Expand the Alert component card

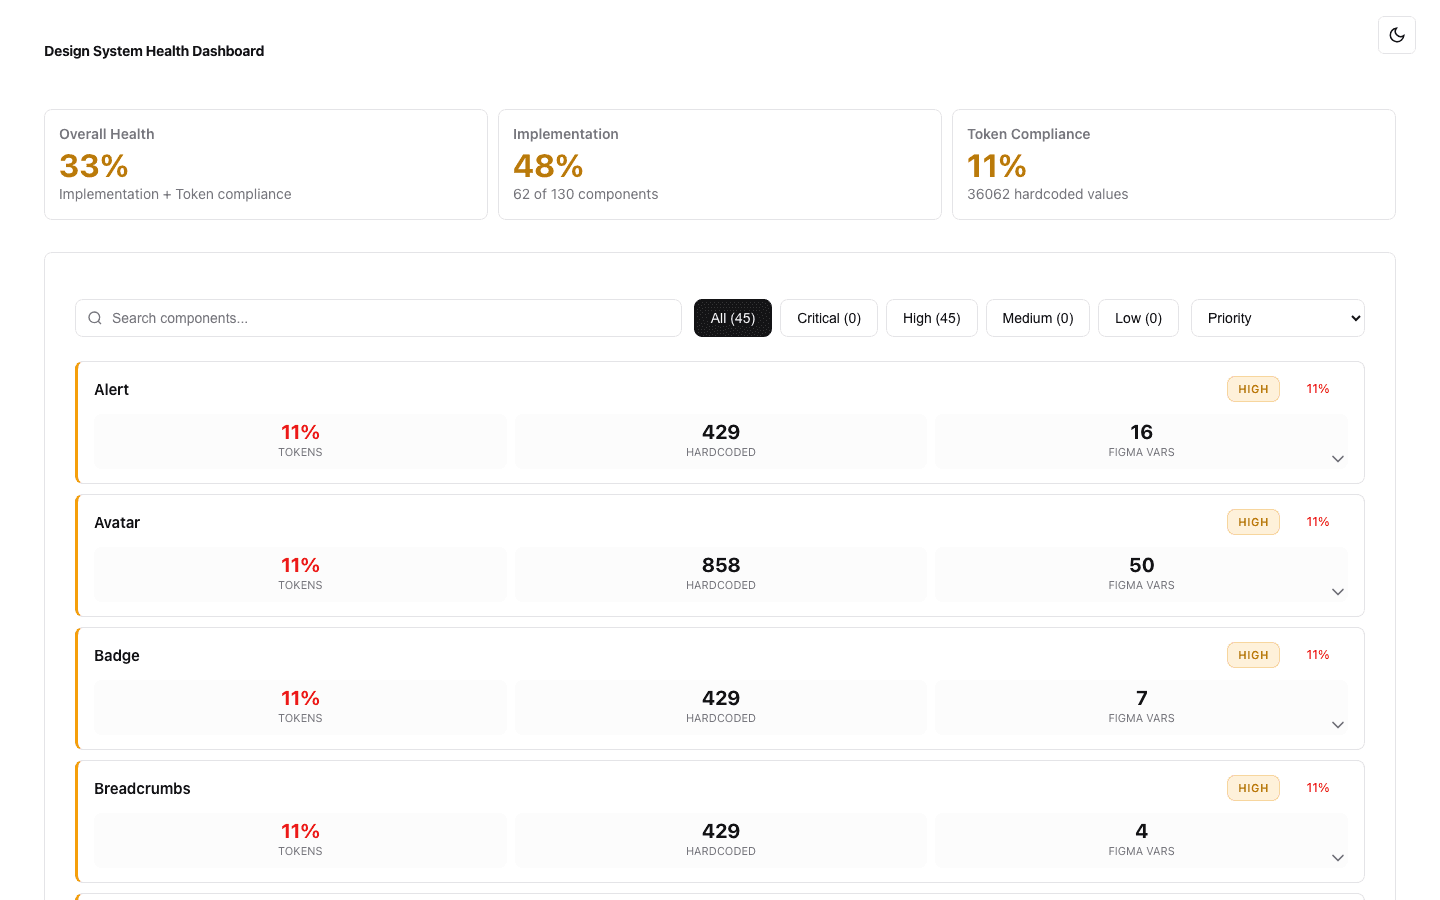(1338, 459)
